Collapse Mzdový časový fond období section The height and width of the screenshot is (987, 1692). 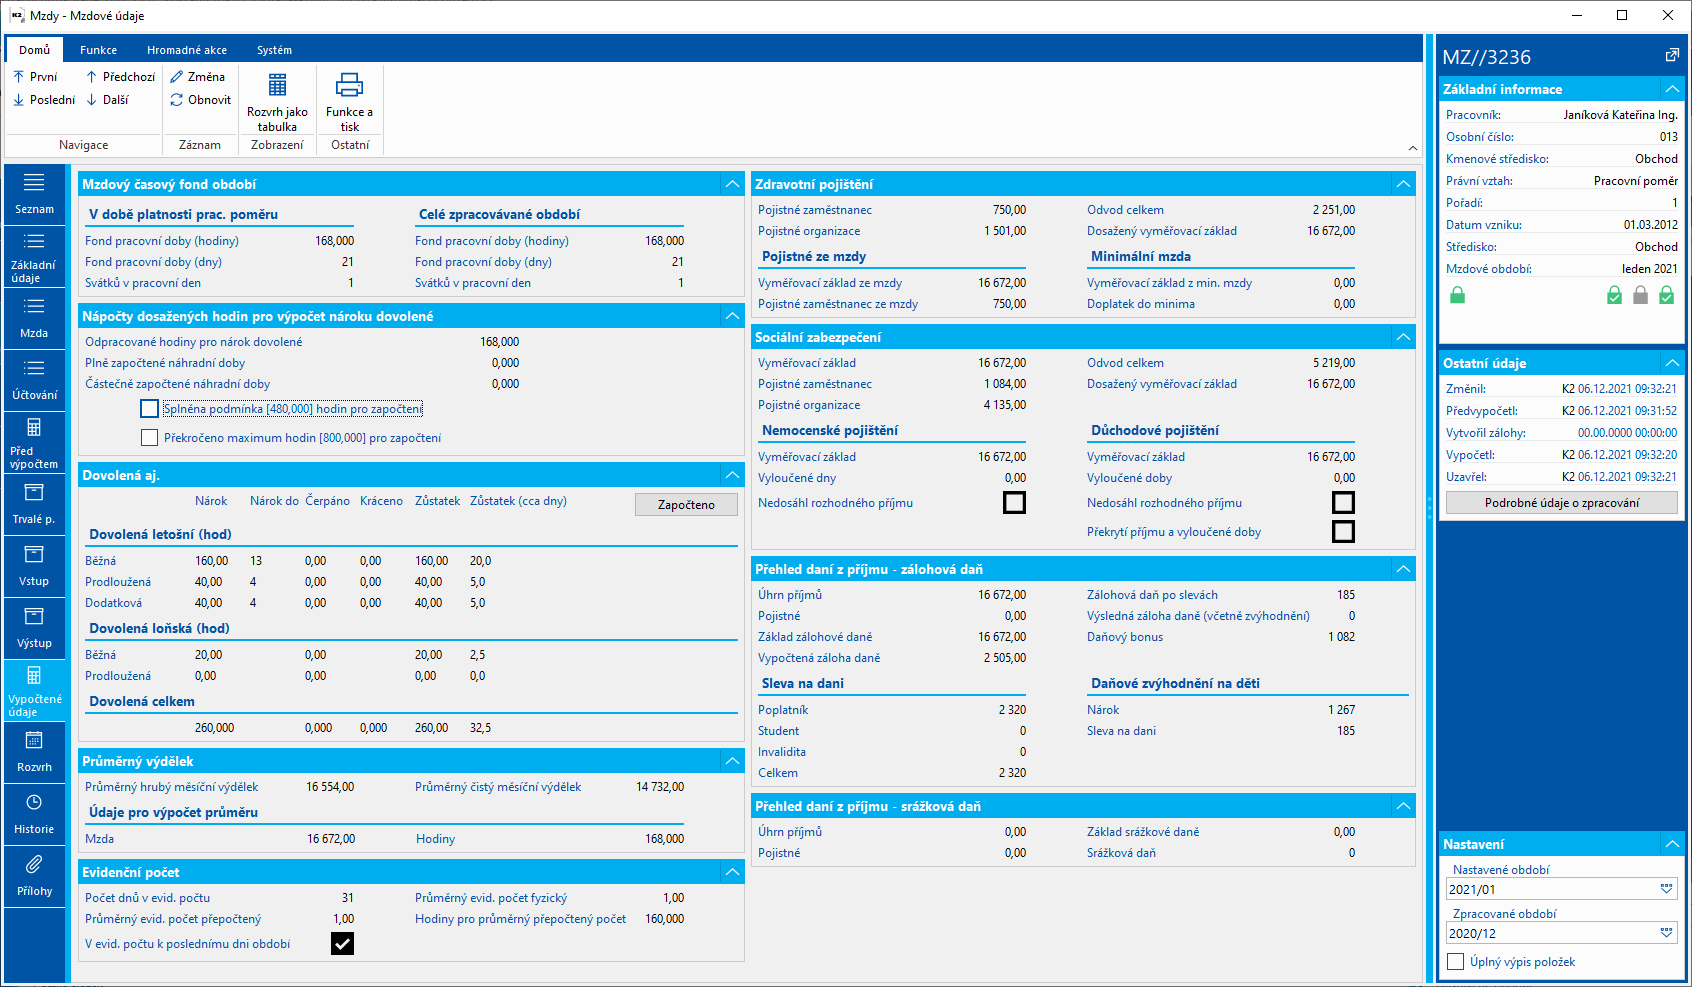pyautogui.click(x=732, y=184)
